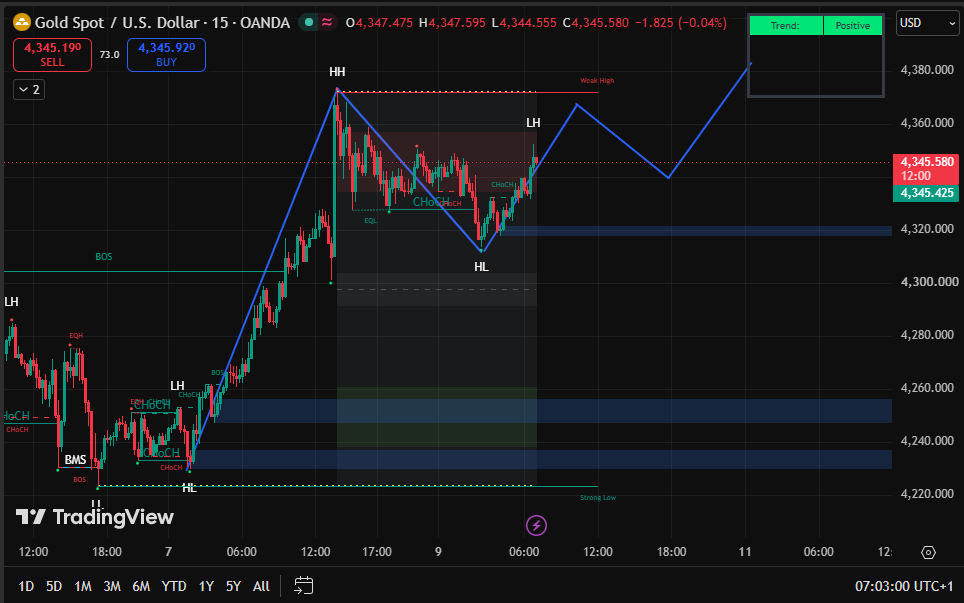Click the red SELL price button
The image size is (964, 603).
point(52,55)
